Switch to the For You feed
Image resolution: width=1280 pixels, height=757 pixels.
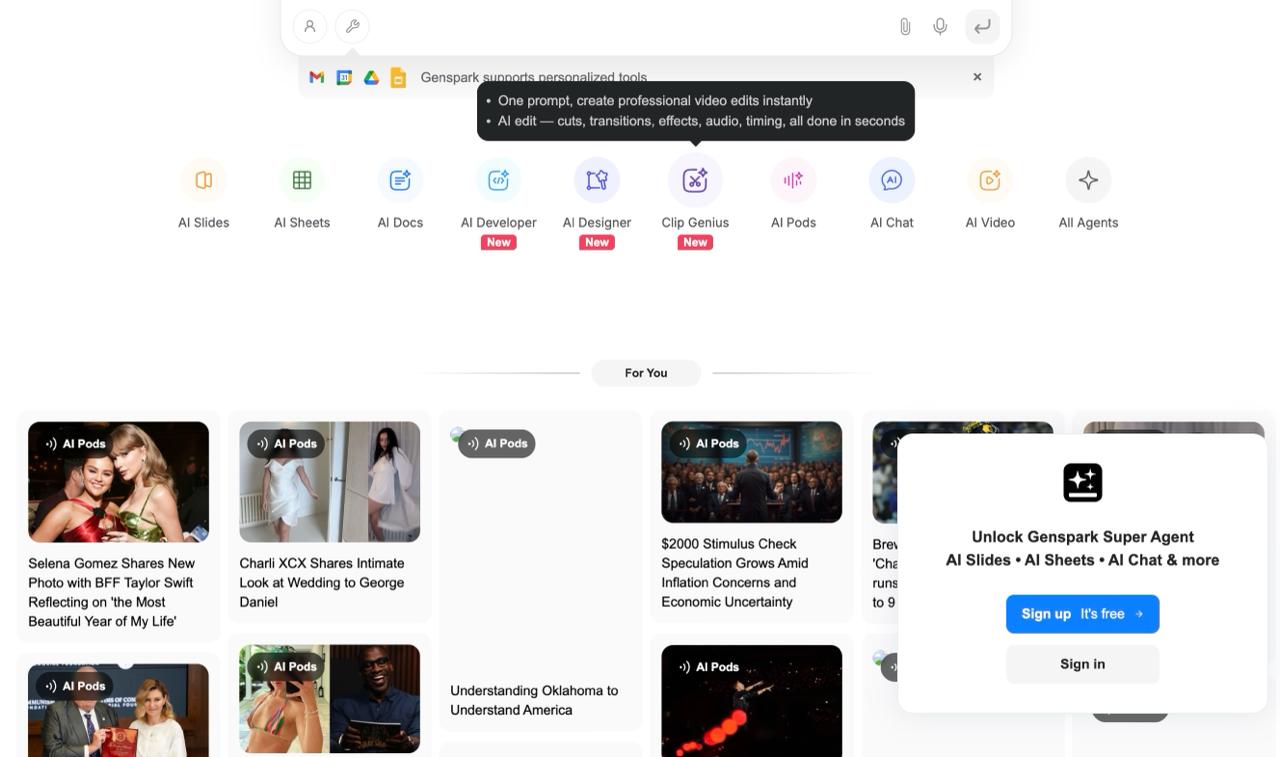click(646, 372)
